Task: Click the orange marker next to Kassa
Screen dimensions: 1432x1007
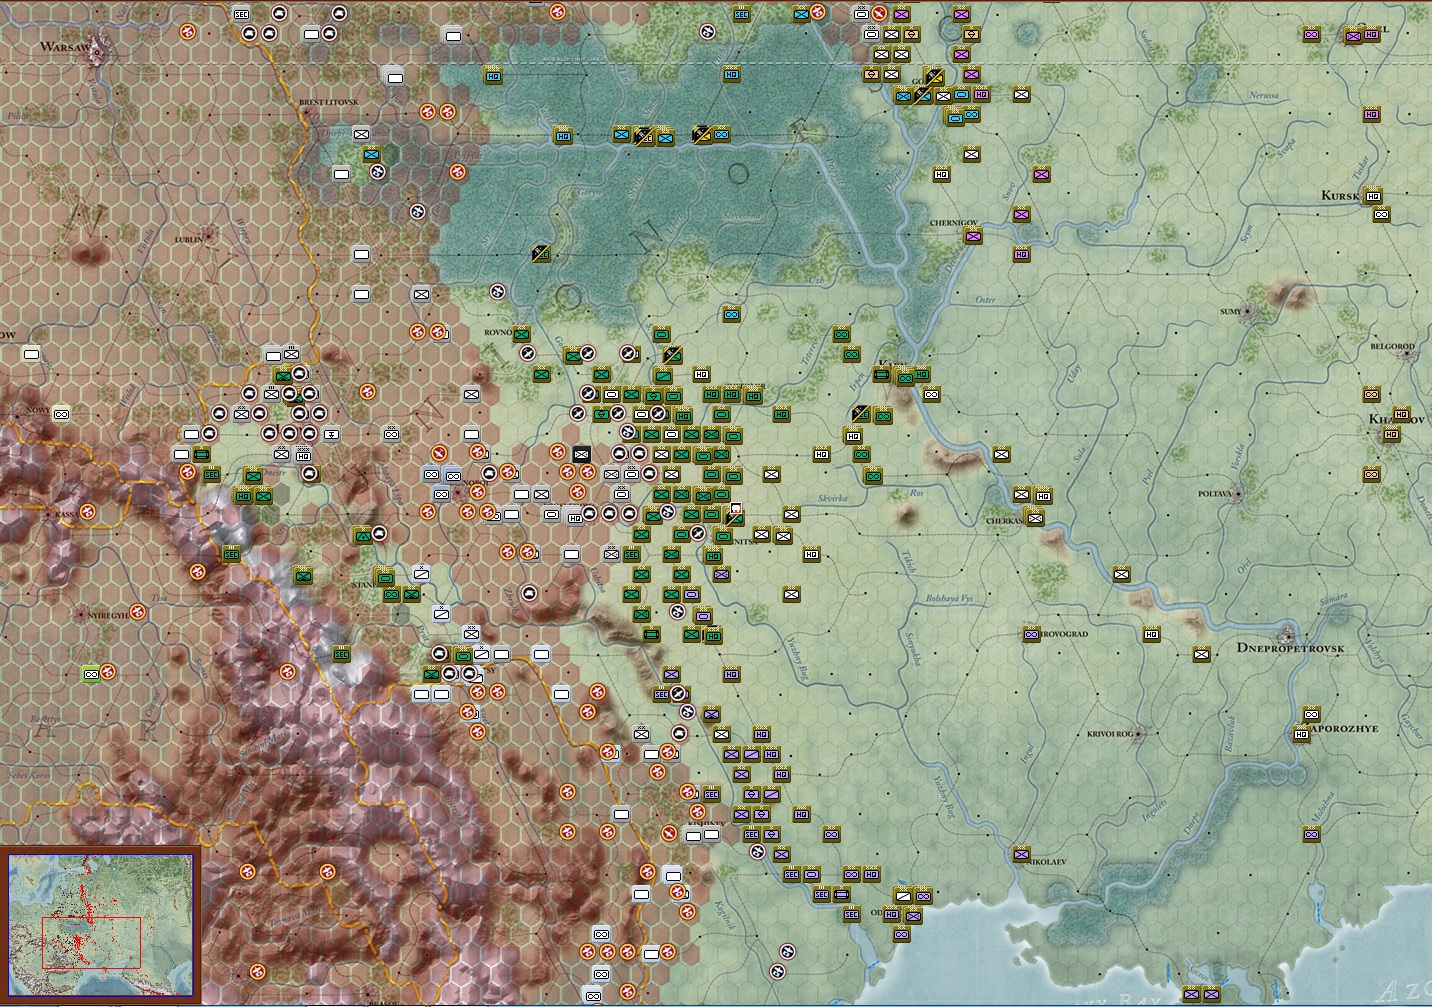Action: pyautogui.click(x=88, y=512)
